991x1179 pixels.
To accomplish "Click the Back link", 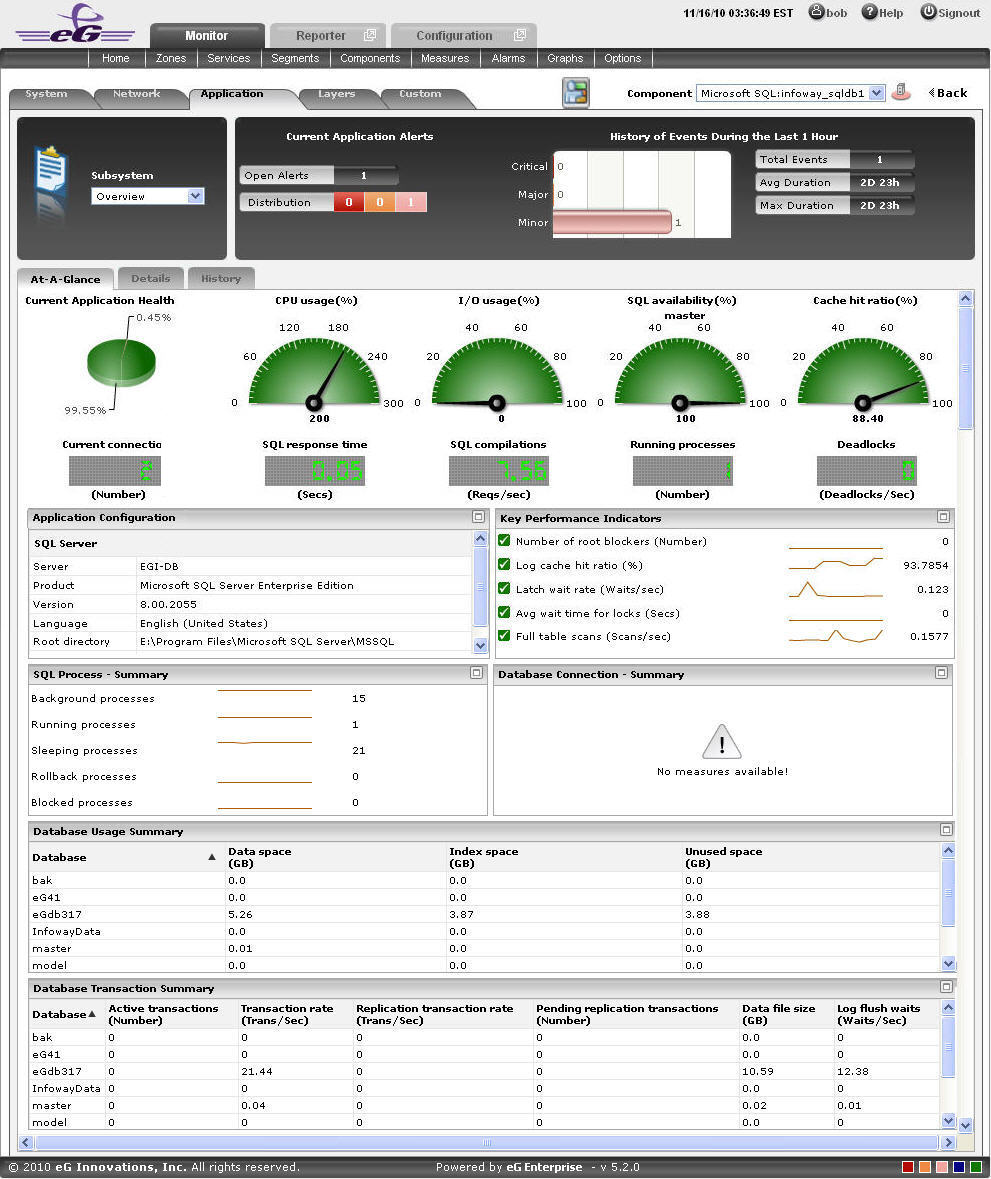I will [952, 92].
